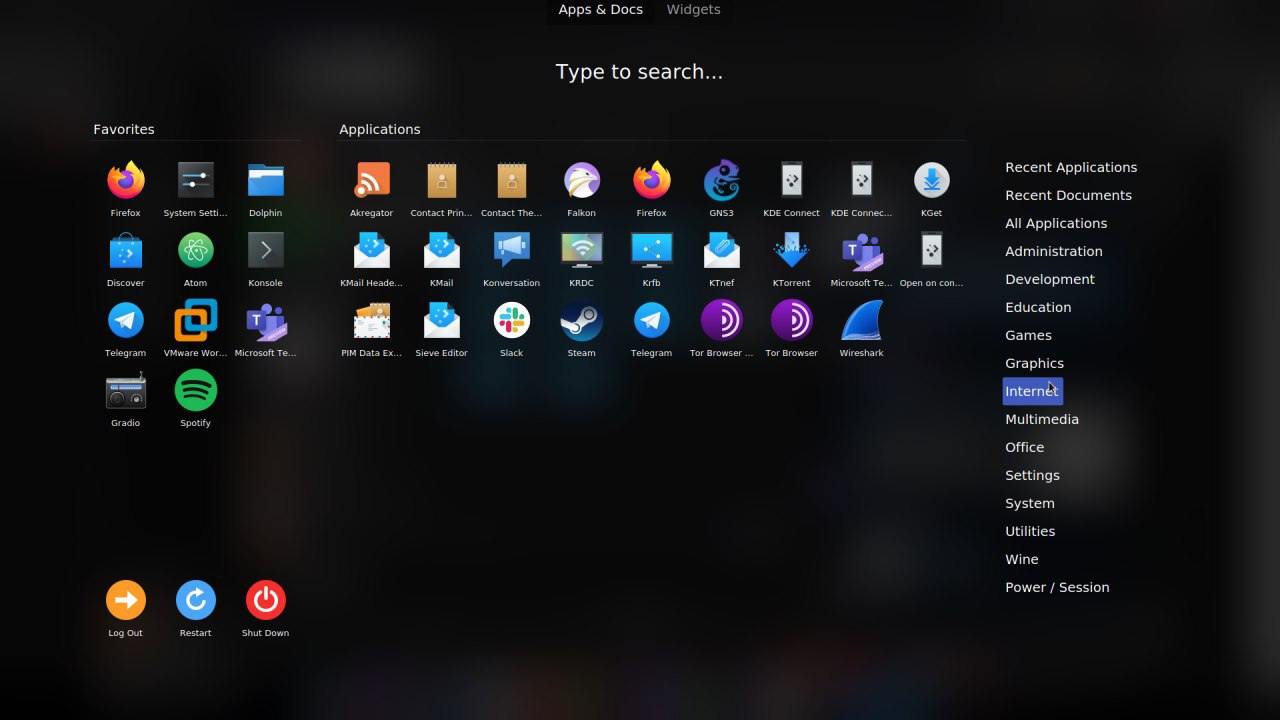Show the Recent Documents category

[x=1068, y=195]
